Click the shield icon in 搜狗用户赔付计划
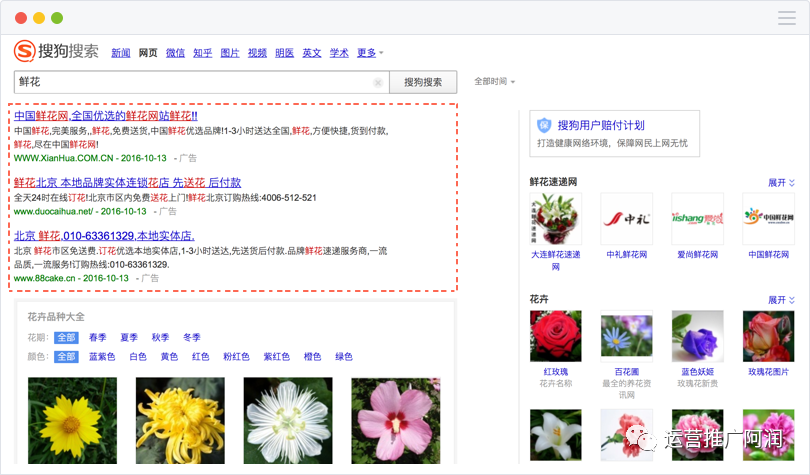The image size is (810, 475). point(544,125)
